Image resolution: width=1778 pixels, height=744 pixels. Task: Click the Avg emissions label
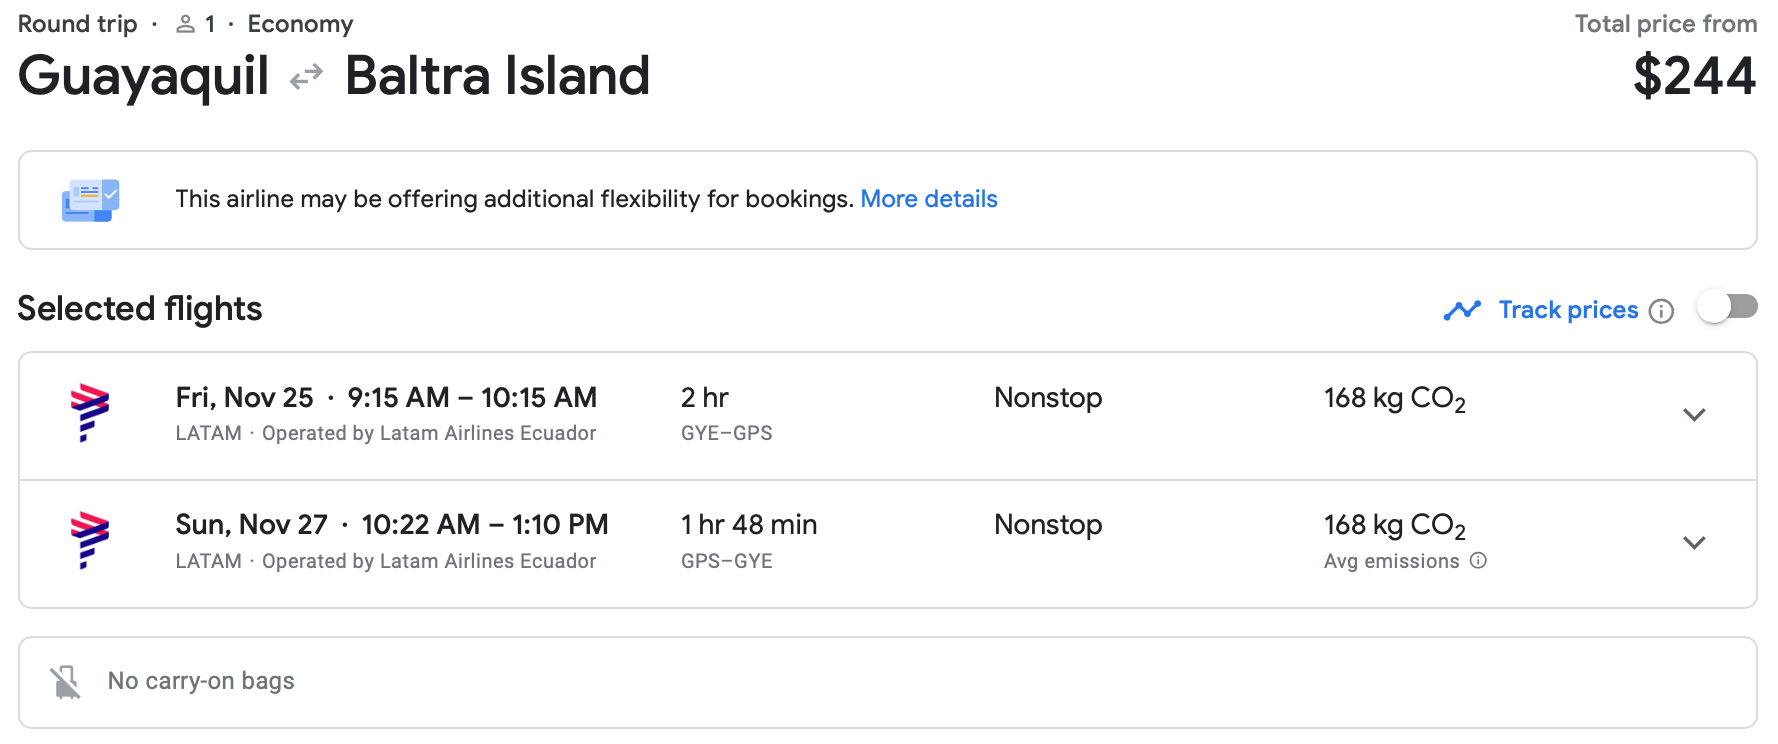pyautogui.click(x=1391, y=561)
